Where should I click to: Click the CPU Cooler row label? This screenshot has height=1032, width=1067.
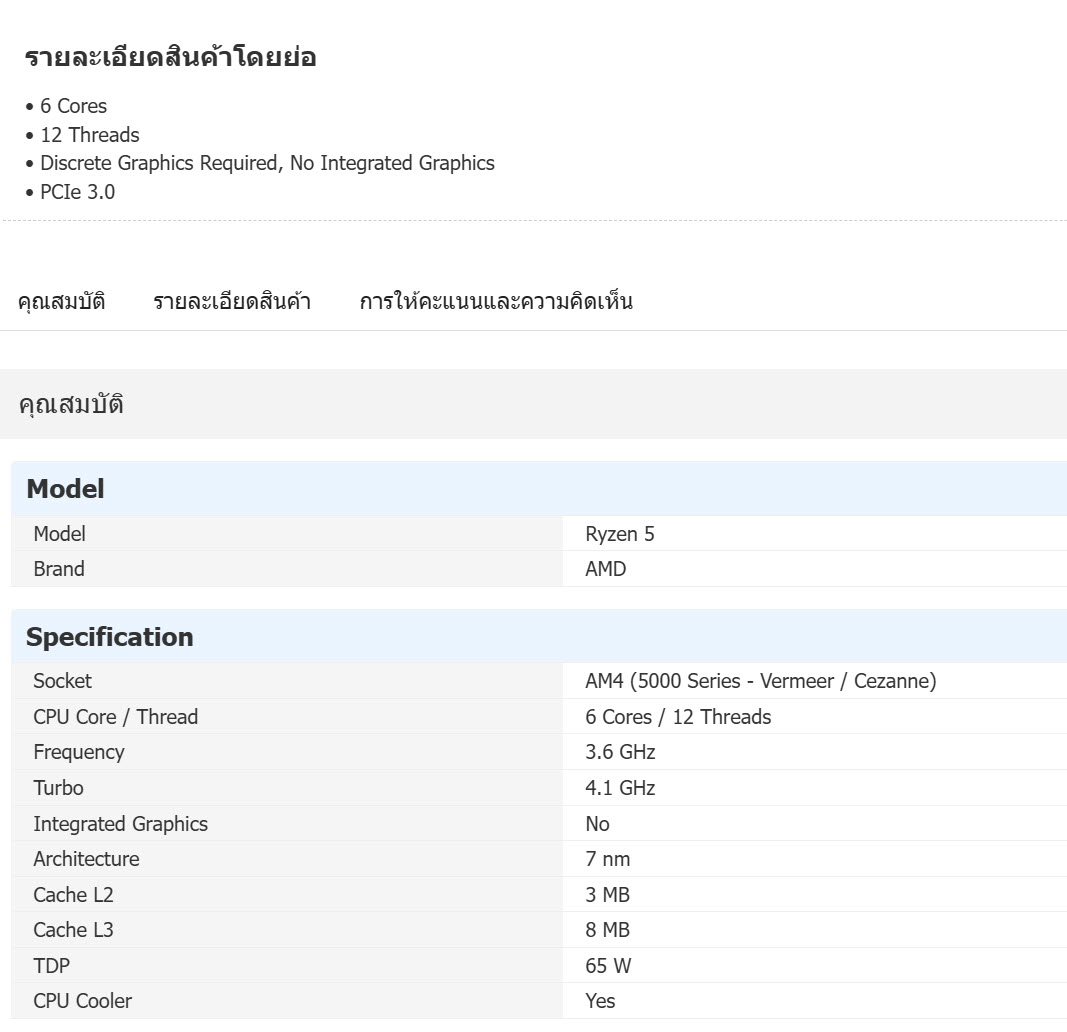82,1001
